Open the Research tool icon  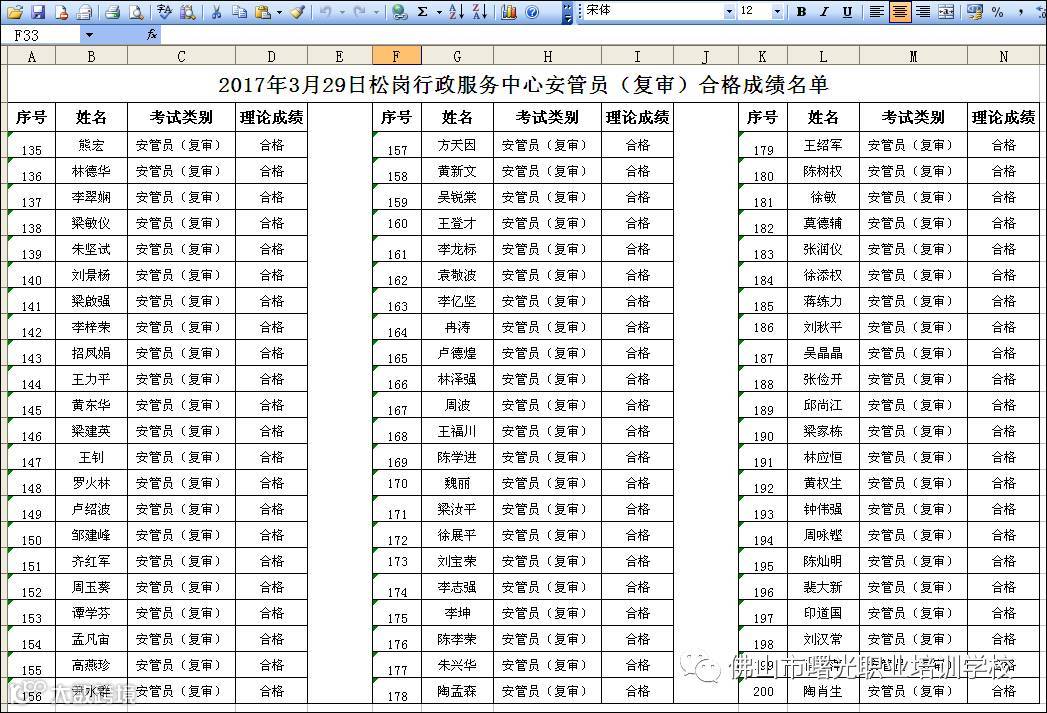coord(188,11)
